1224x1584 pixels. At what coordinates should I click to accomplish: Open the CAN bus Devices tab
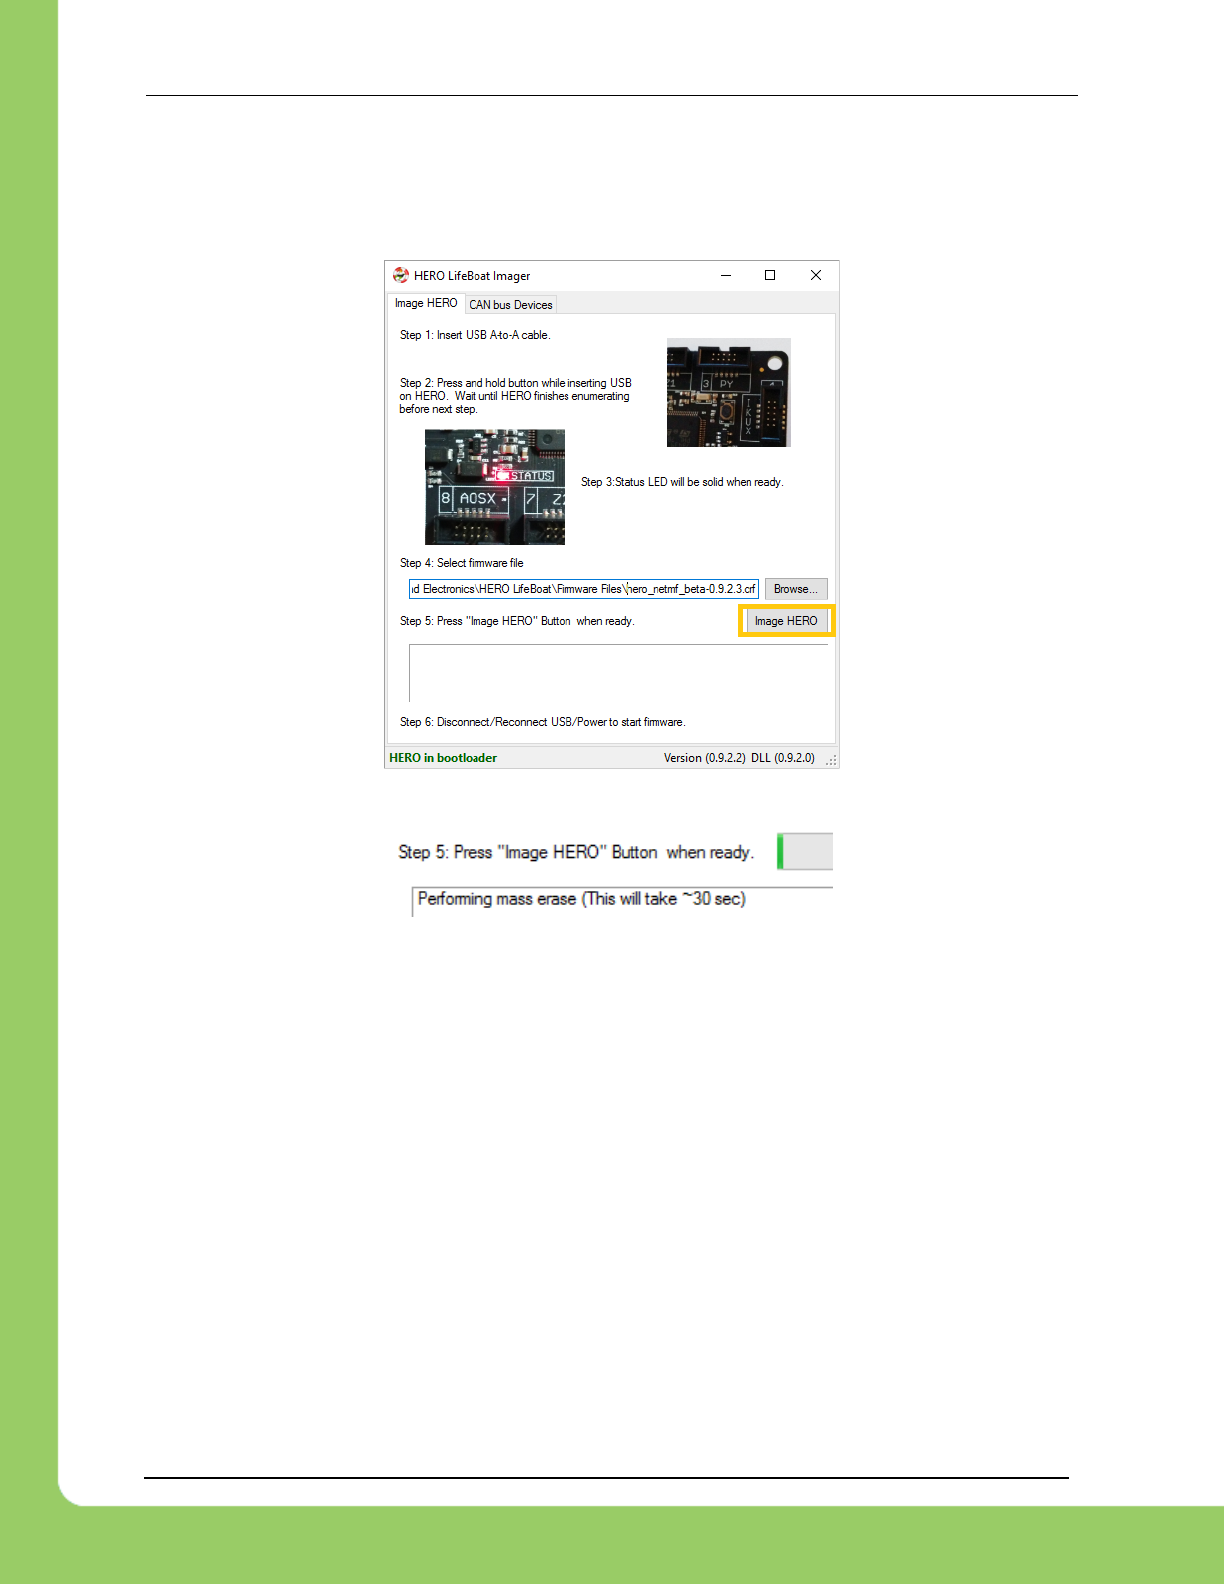tap(511, 305)
